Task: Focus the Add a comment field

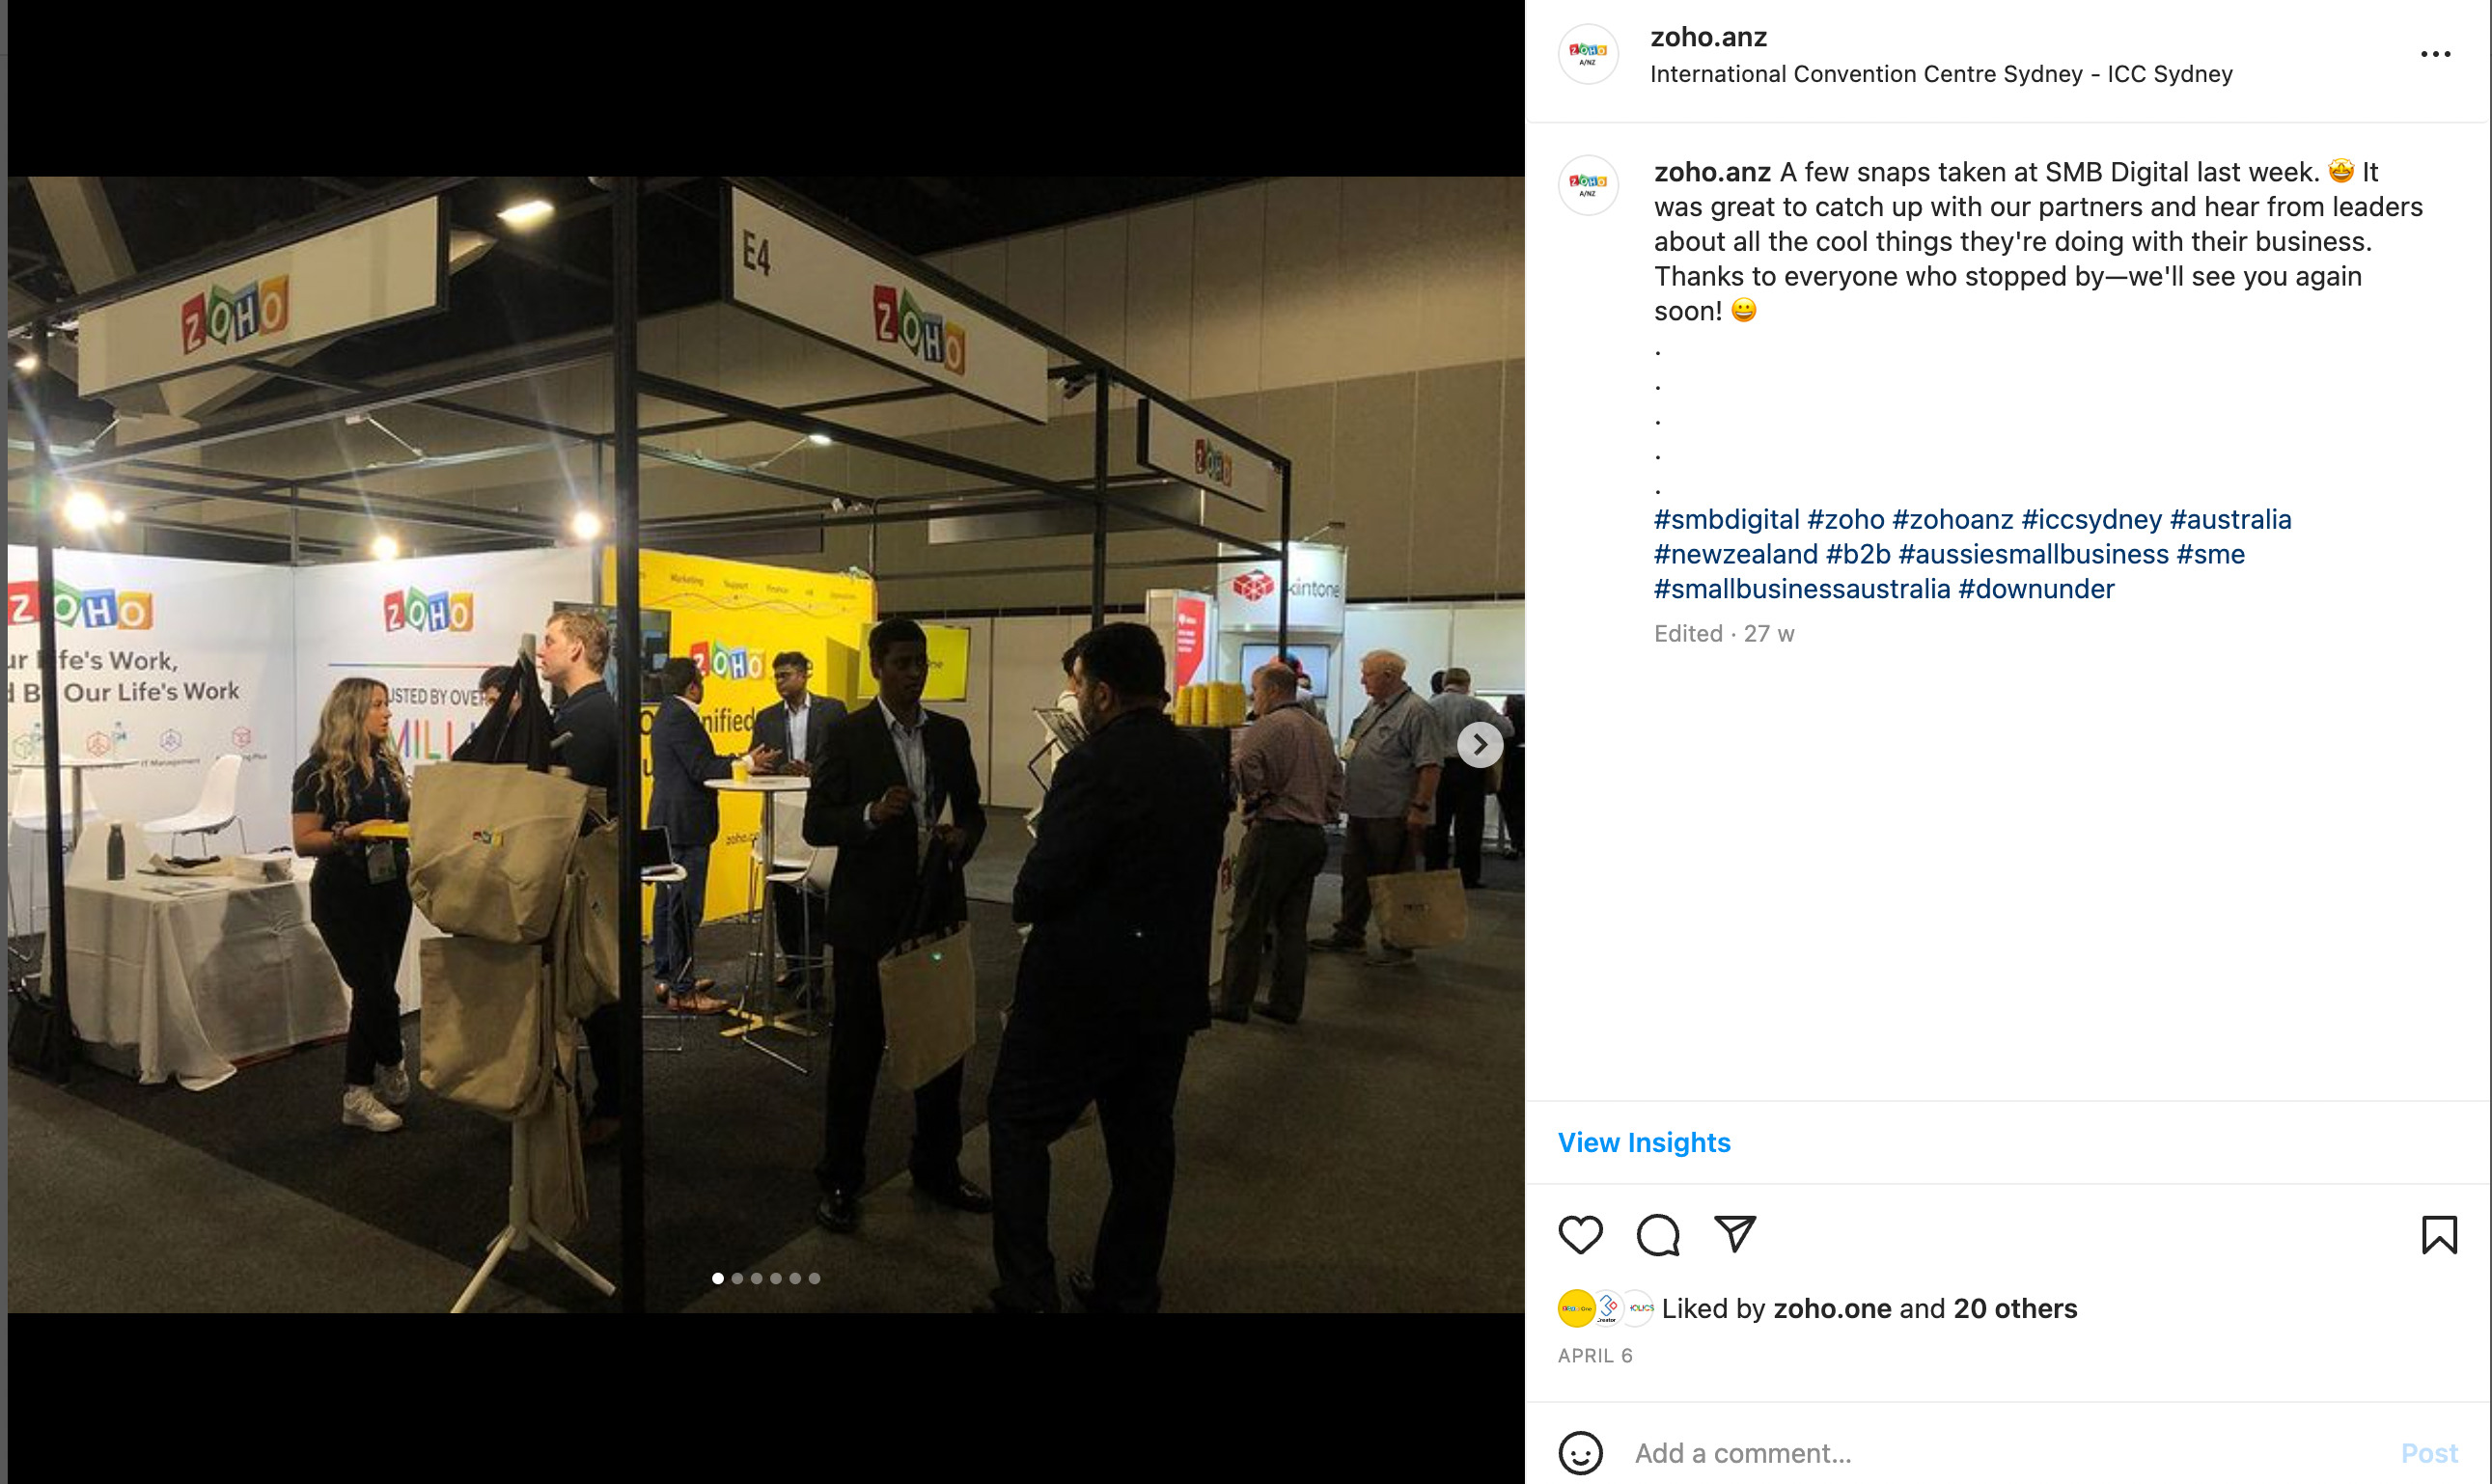Action: [x=2010, y=1452]
